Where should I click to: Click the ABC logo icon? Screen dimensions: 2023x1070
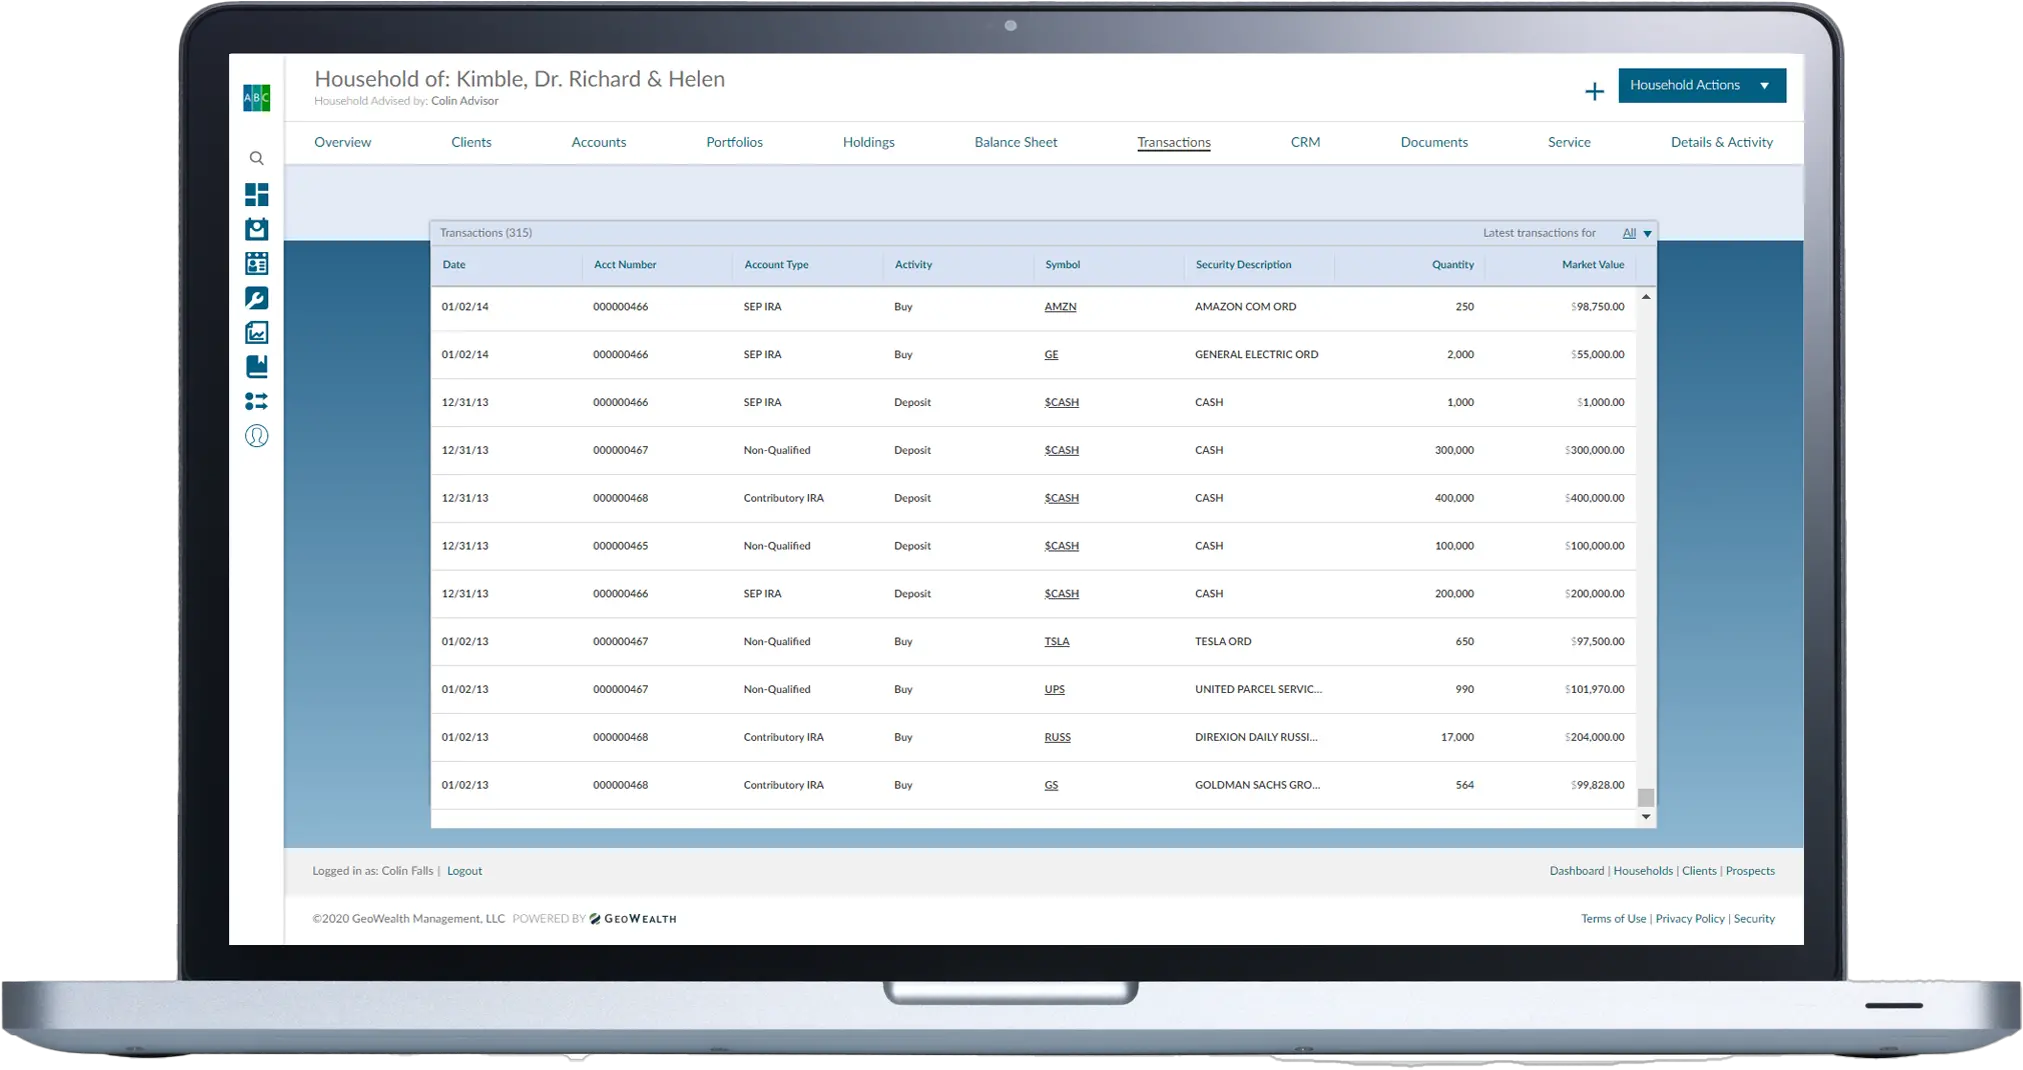tap(256, 97)
